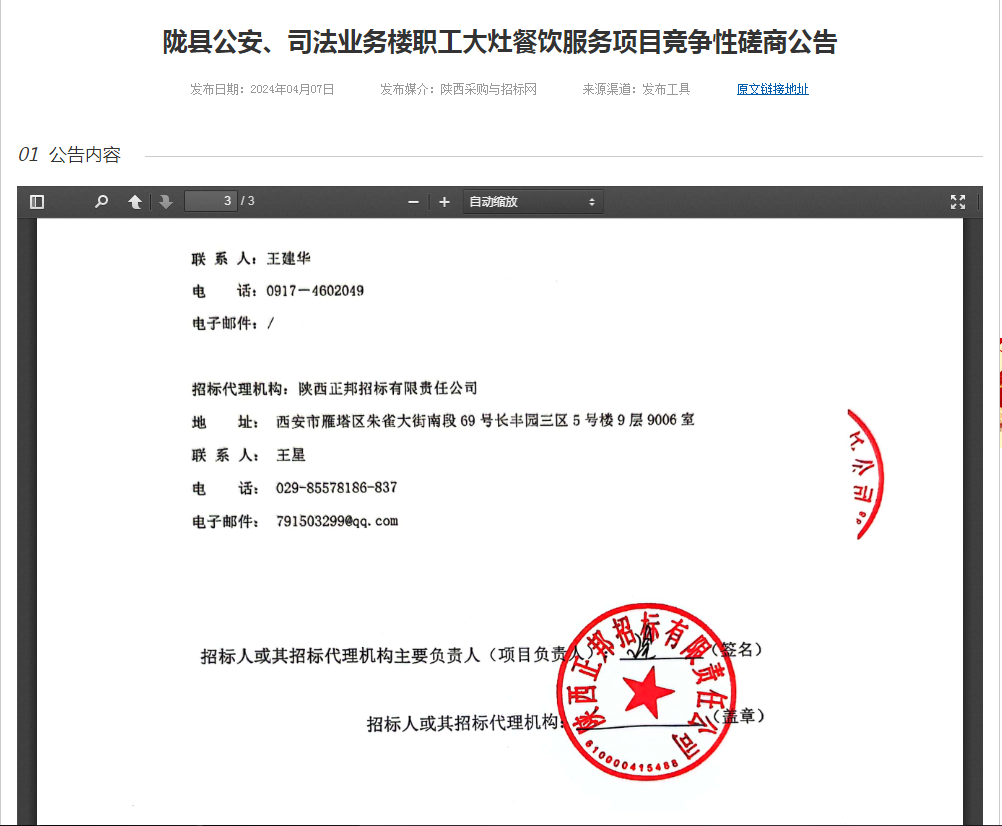Image resolution: width=1002 pixels, height=826 pixels.
Task: Click the address line starting with 西安市雁塔区
Action: (x=485, y=420)
